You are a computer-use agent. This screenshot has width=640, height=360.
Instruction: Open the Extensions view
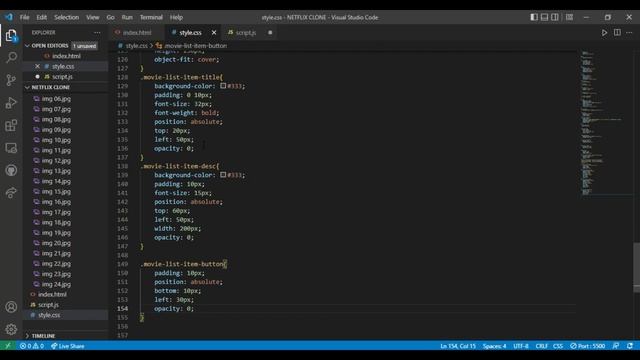click(x=11, y=125)
